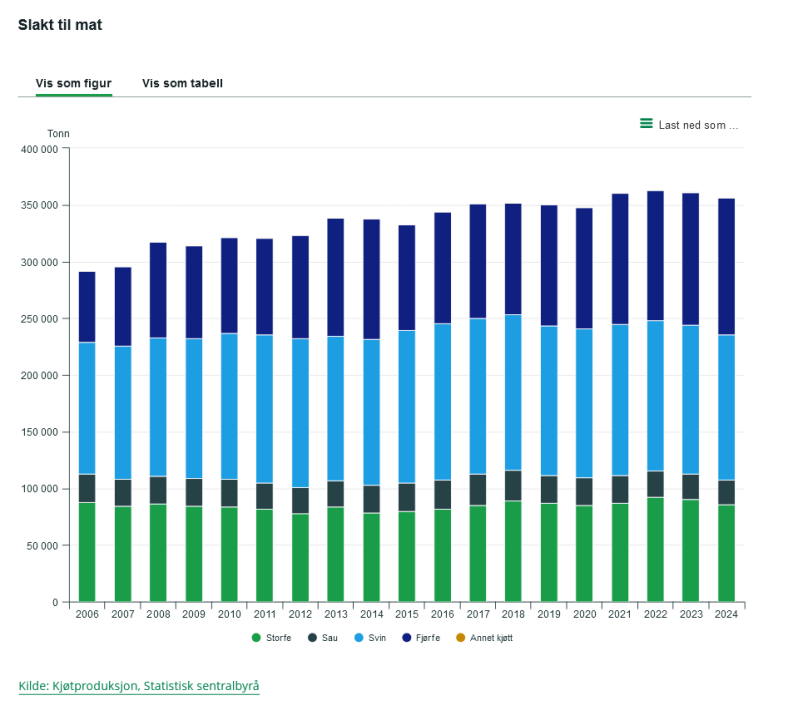Show Annet kjøtt series via legend label

point(491,638)
